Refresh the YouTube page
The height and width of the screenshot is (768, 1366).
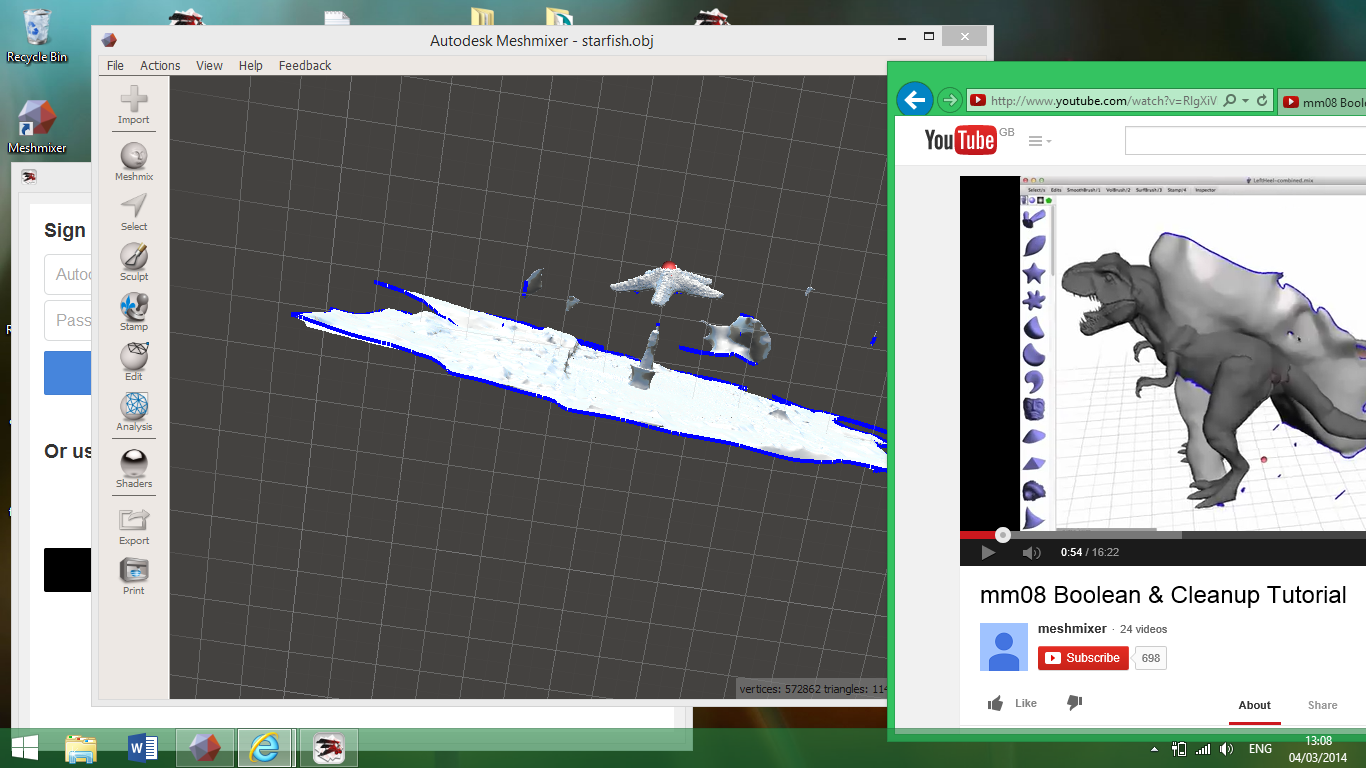pyautogui.click(x=1262, y=101)
